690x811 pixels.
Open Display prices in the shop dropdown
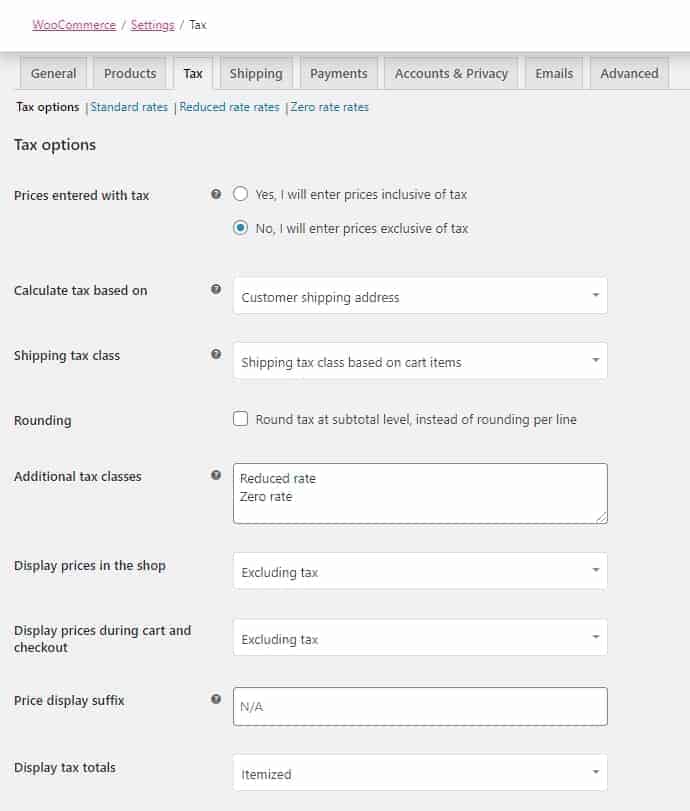(x=420, y=571)
